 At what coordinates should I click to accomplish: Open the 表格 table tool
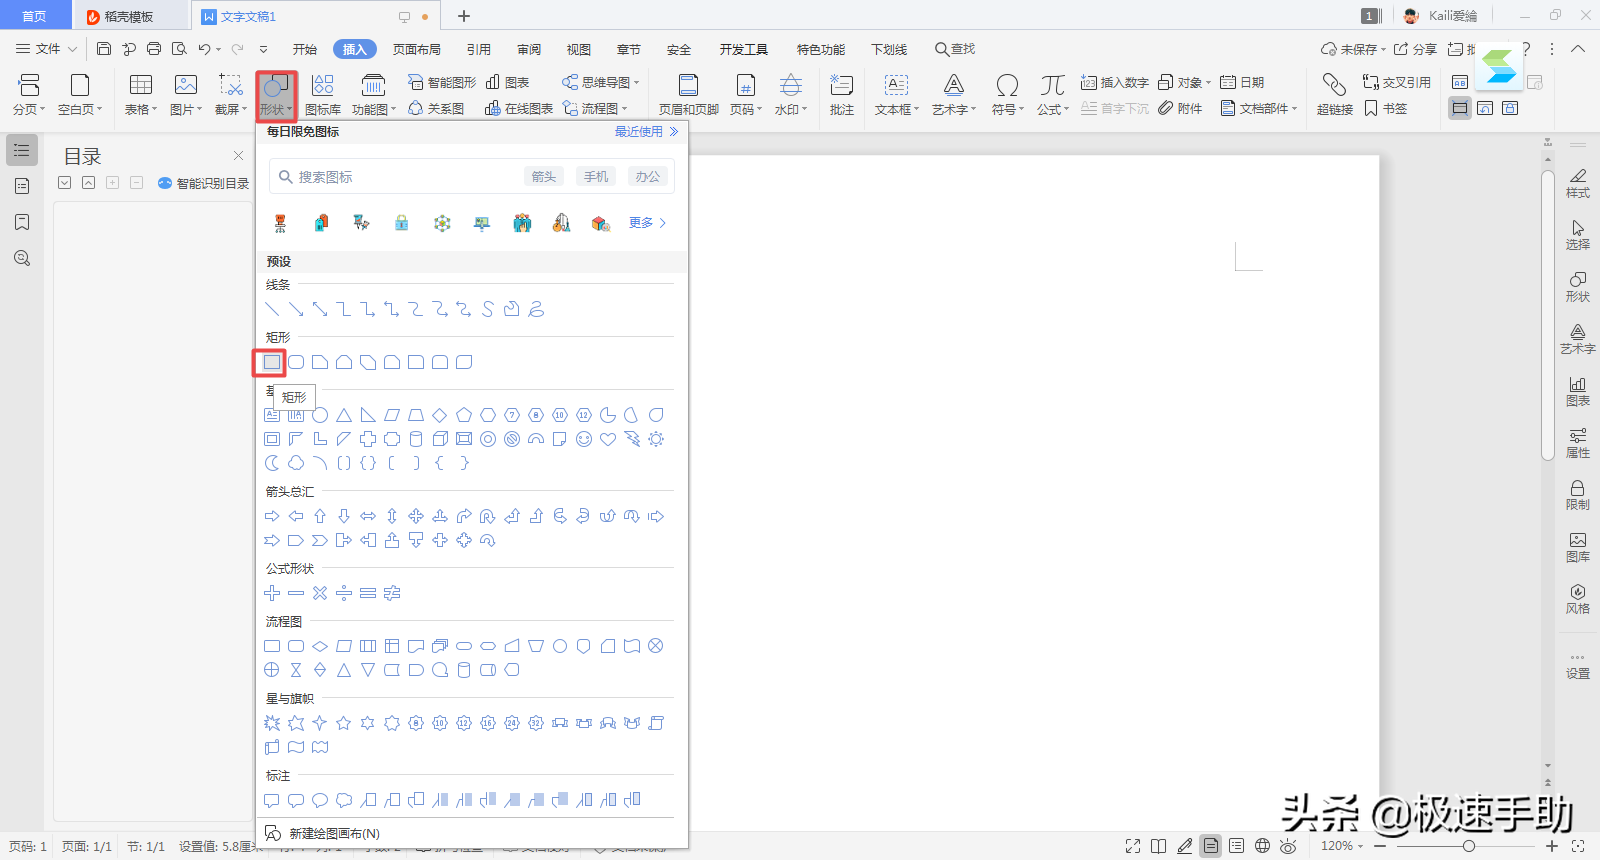coord(141,94)
